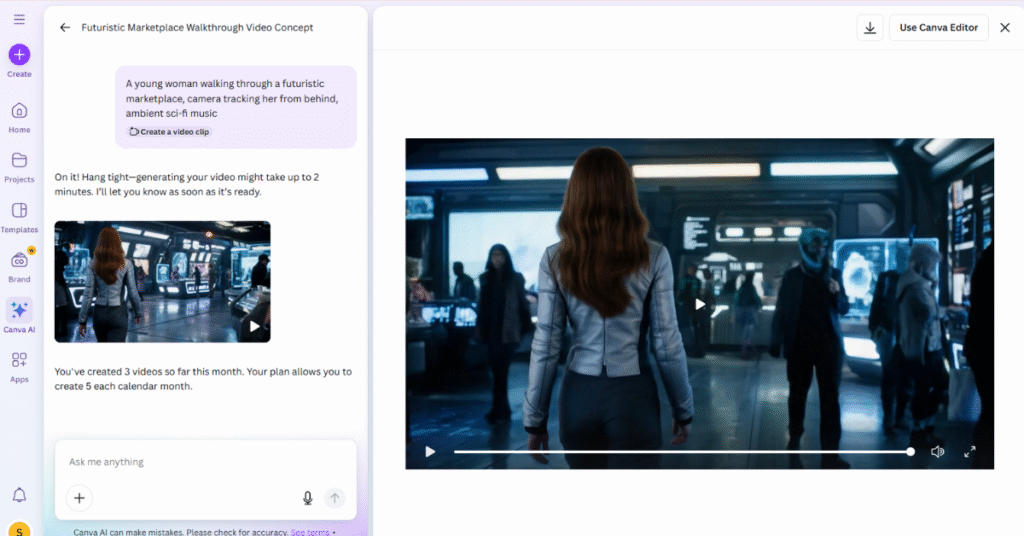
Task: Click the Ask me anything input field
Action: [x=206, y=462]
